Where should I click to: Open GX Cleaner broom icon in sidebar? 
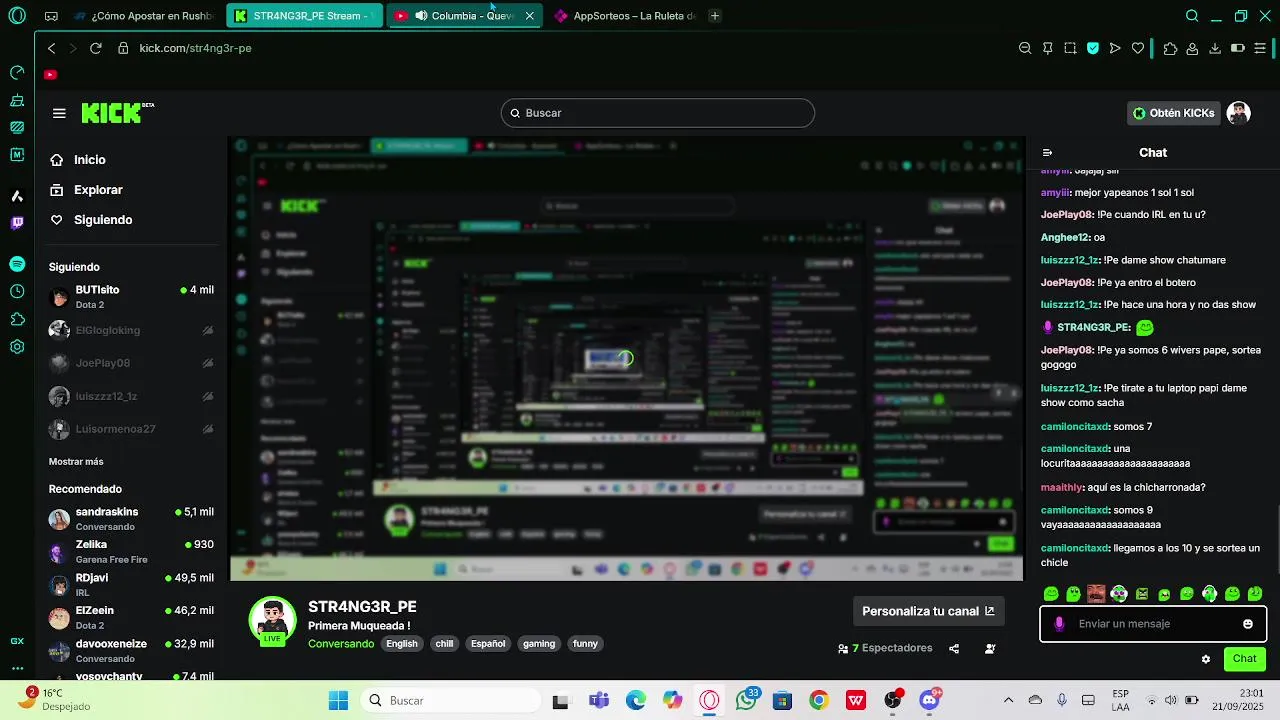[x=17, y=101]
